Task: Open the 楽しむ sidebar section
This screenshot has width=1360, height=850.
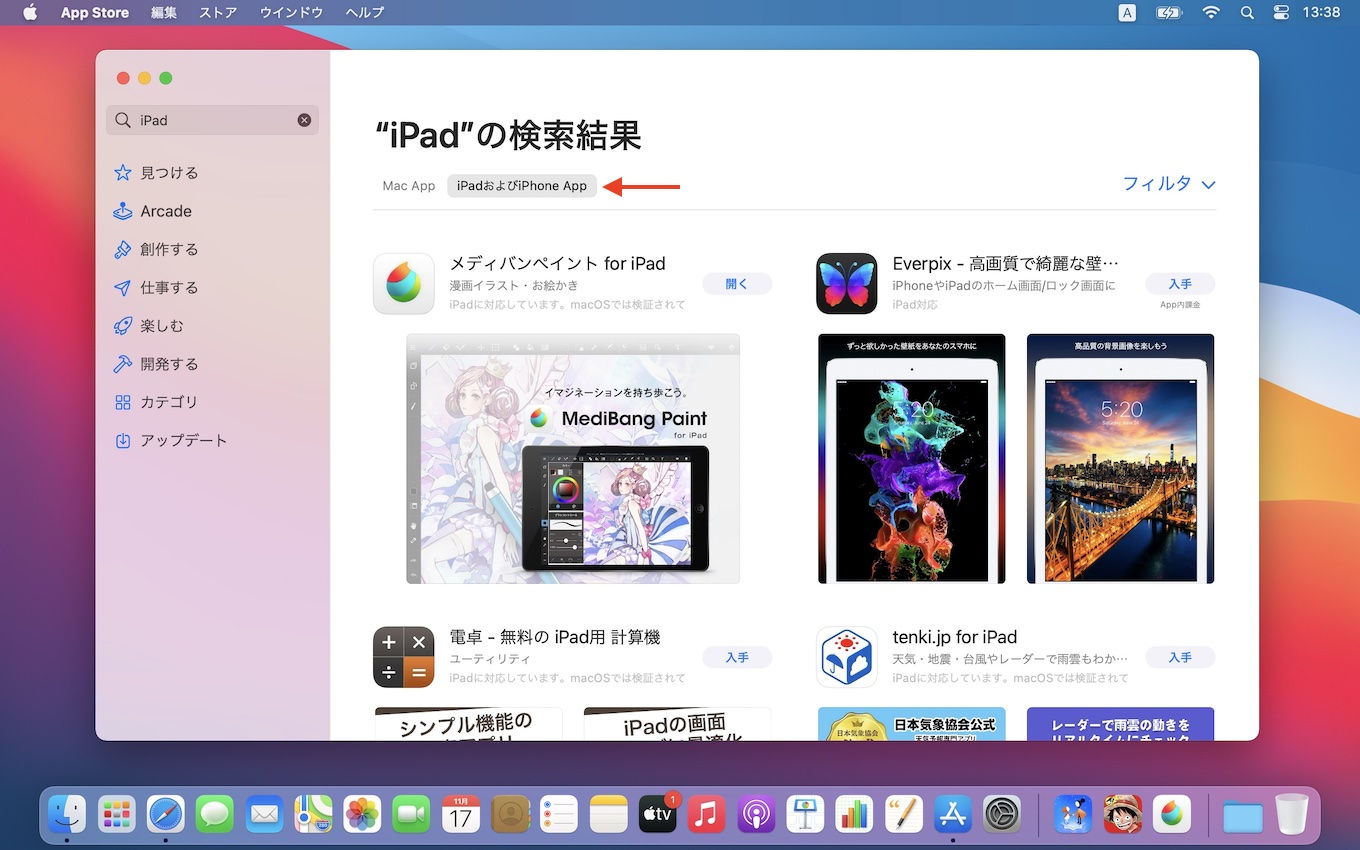Action: pos(149,326)
